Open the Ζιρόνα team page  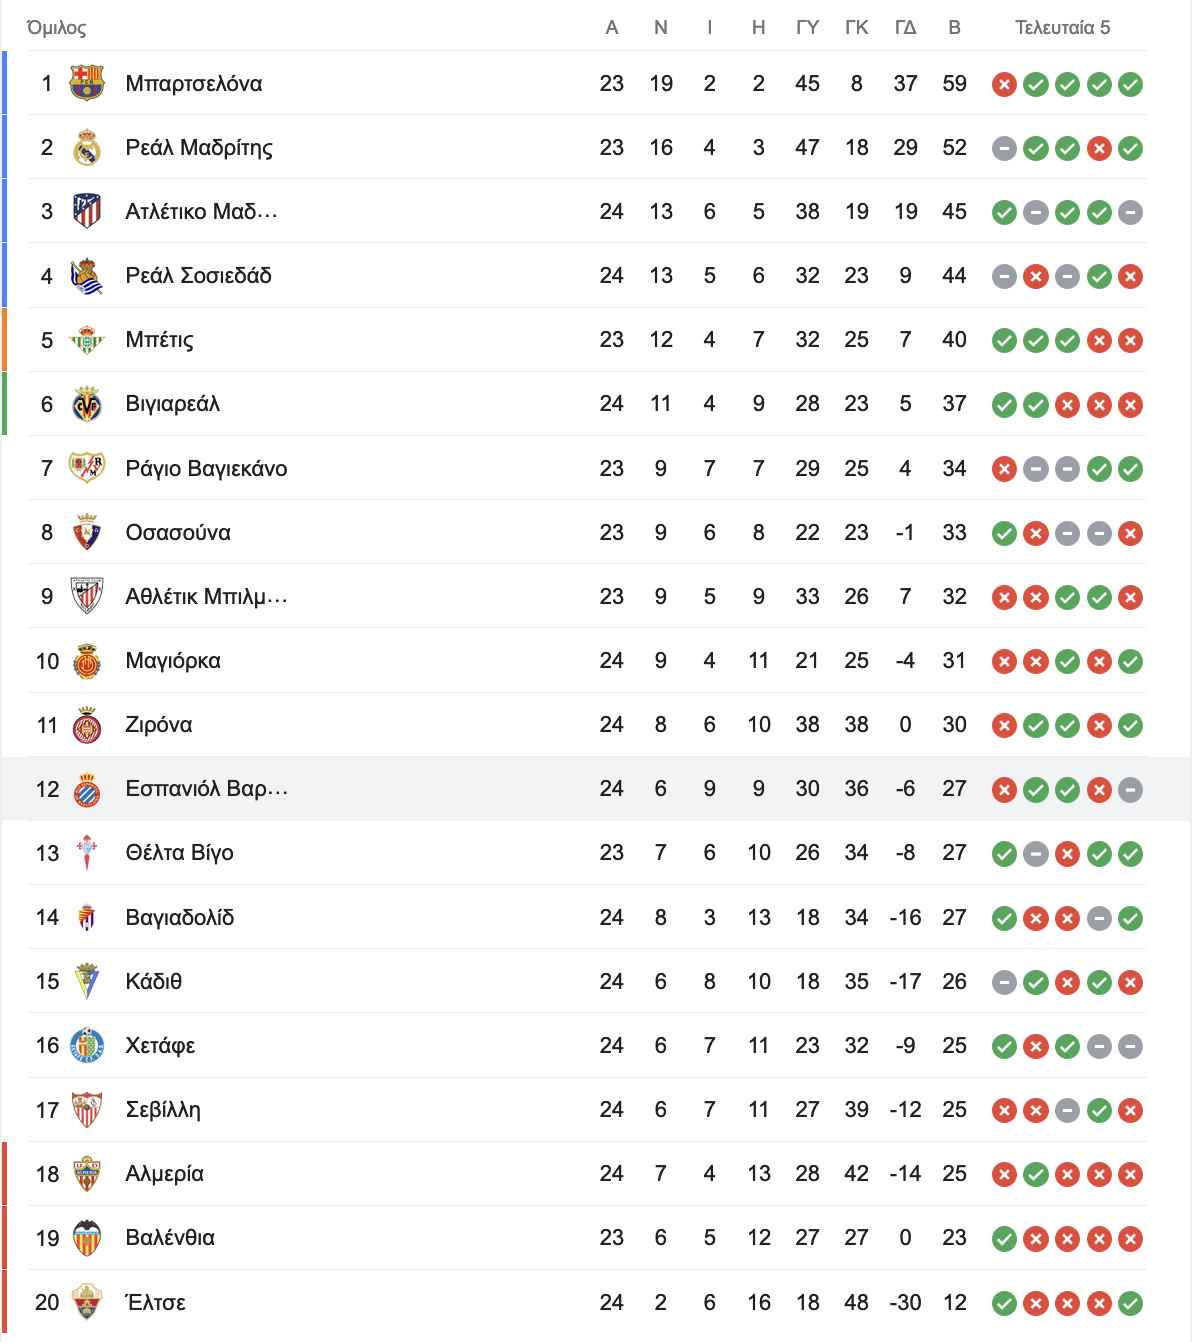point(159,725)
